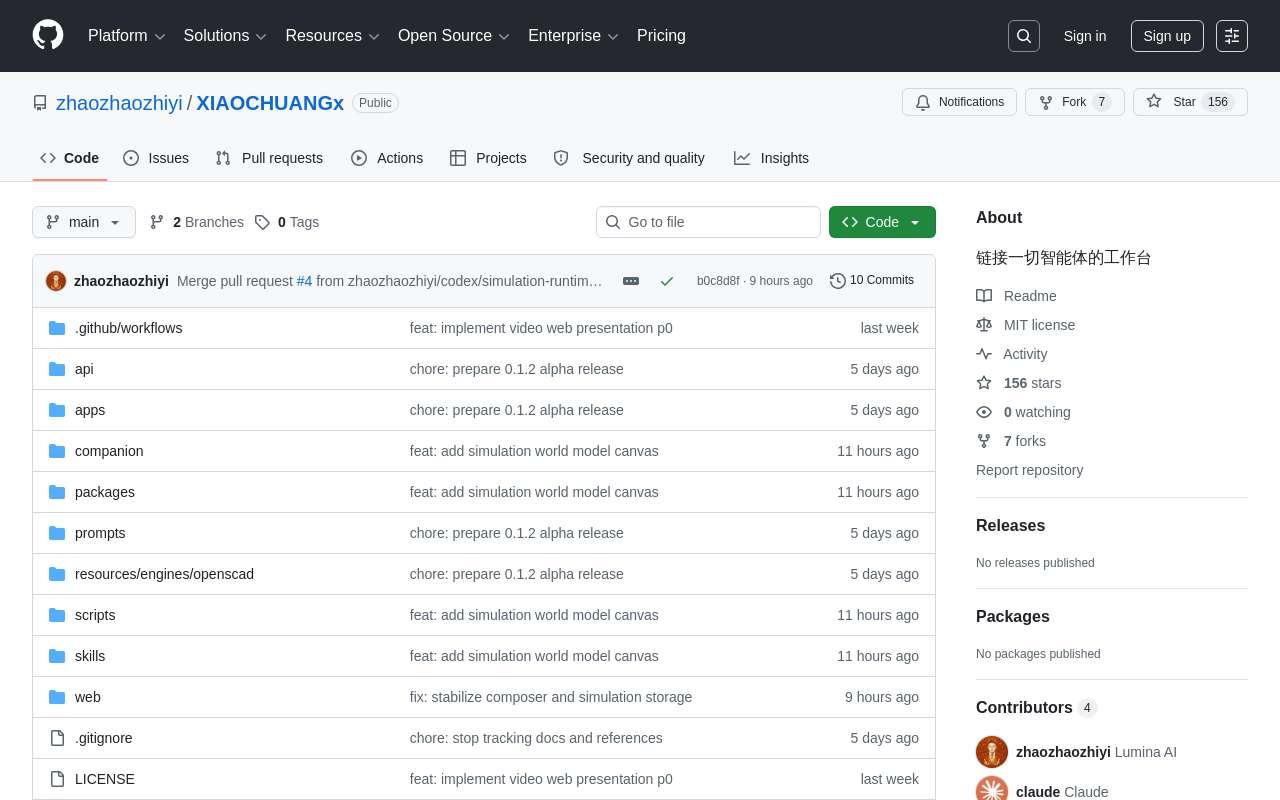Open zhaozhaozhiyi contributor avatar
This screenshot has width=1280, height=800.
click(x=992, y=752)
